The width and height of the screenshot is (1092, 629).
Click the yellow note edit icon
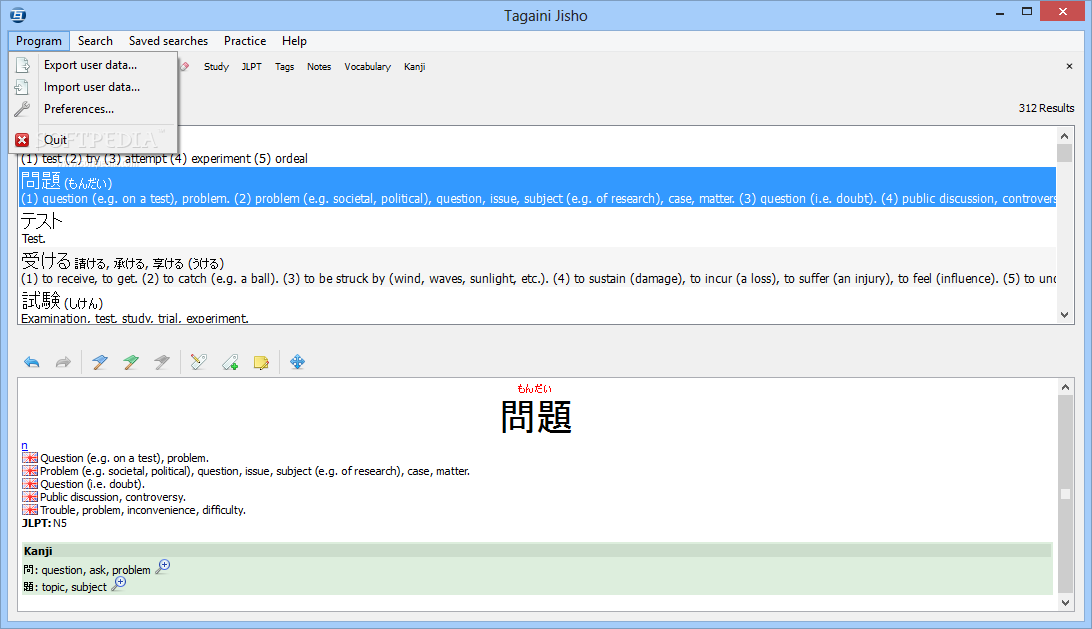261,362
